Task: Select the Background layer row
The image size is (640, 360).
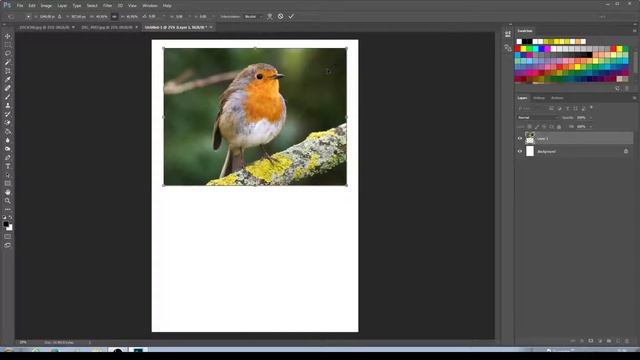Action: (x=575, y=151)
